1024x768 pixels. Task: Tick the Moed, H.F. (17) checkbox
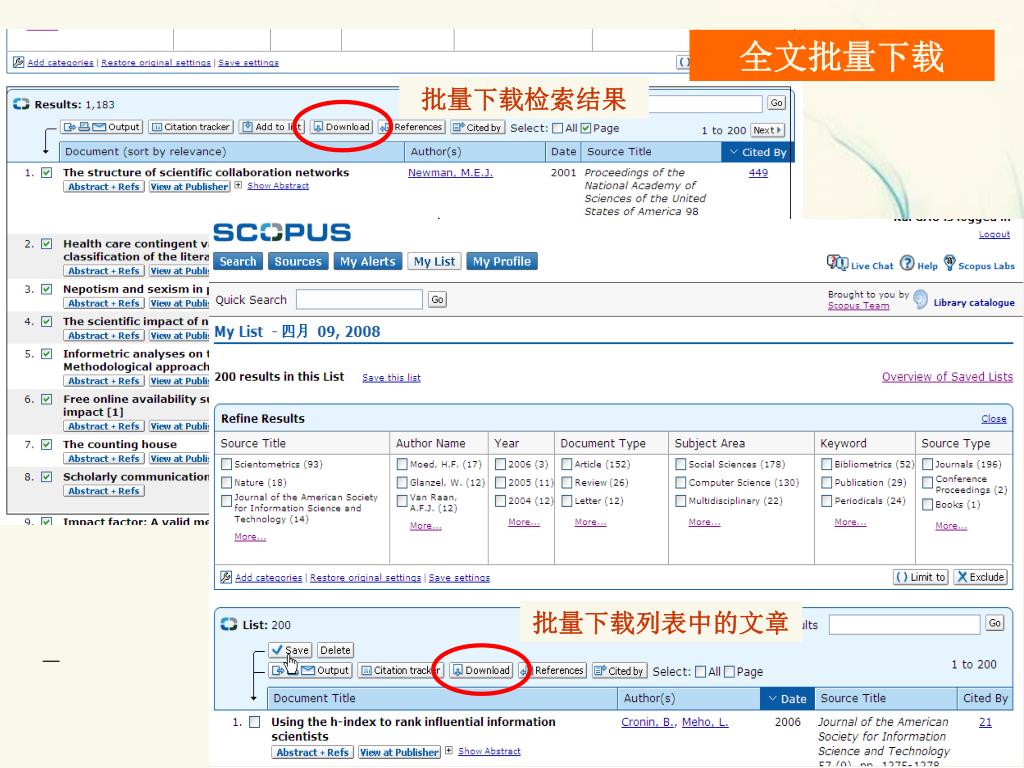(402, 464)
